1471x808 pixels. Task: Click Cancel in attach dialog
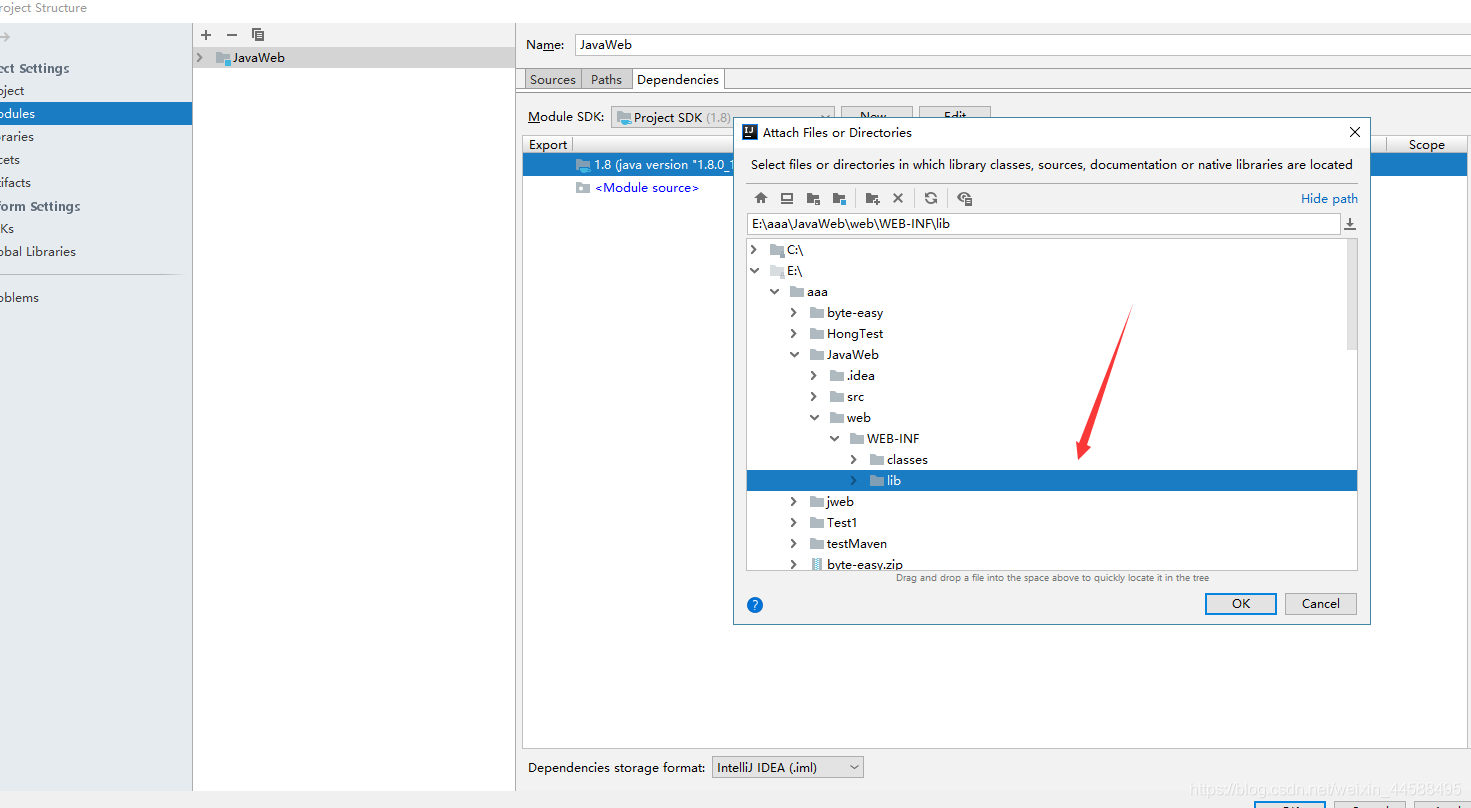click(x=1320, y=604)
